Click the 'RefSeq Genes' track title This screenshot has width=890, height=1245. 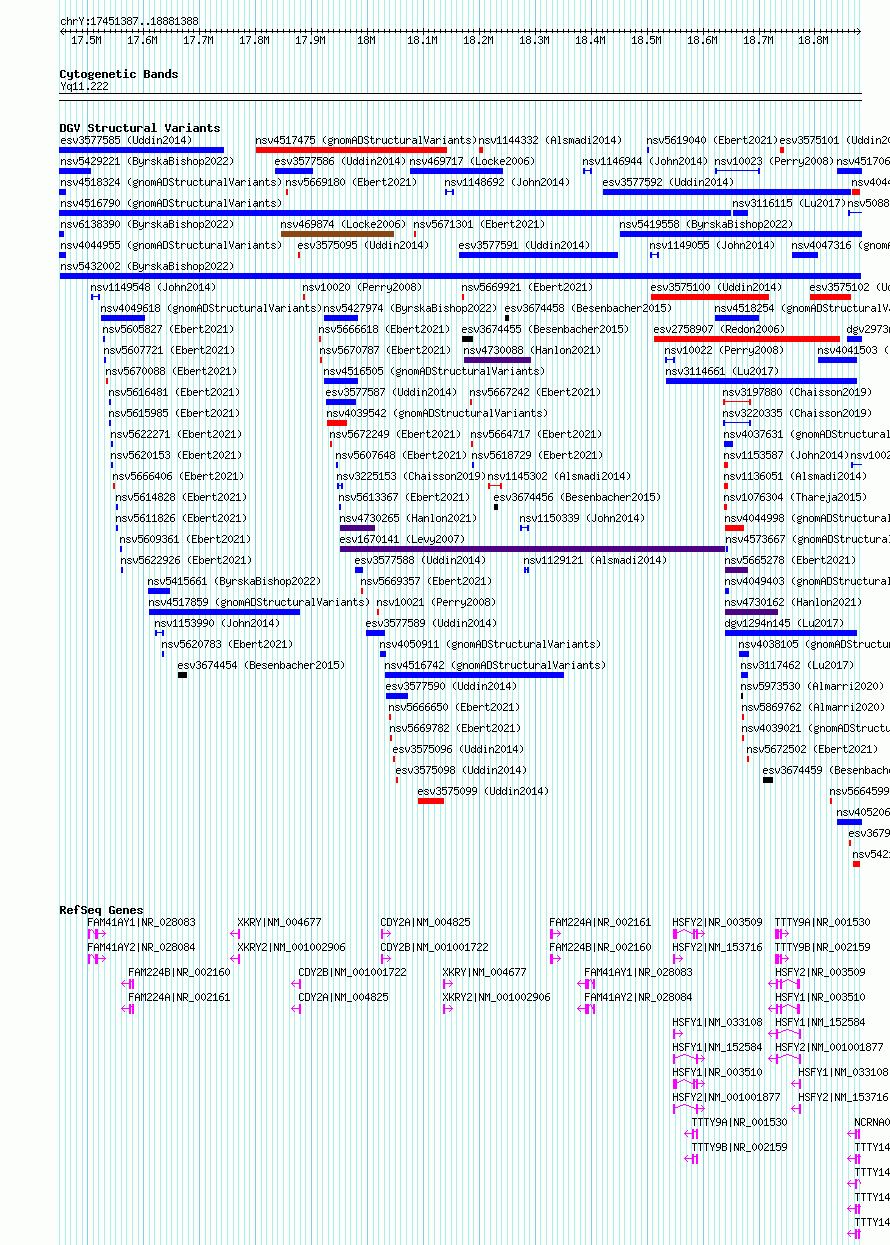101,910
